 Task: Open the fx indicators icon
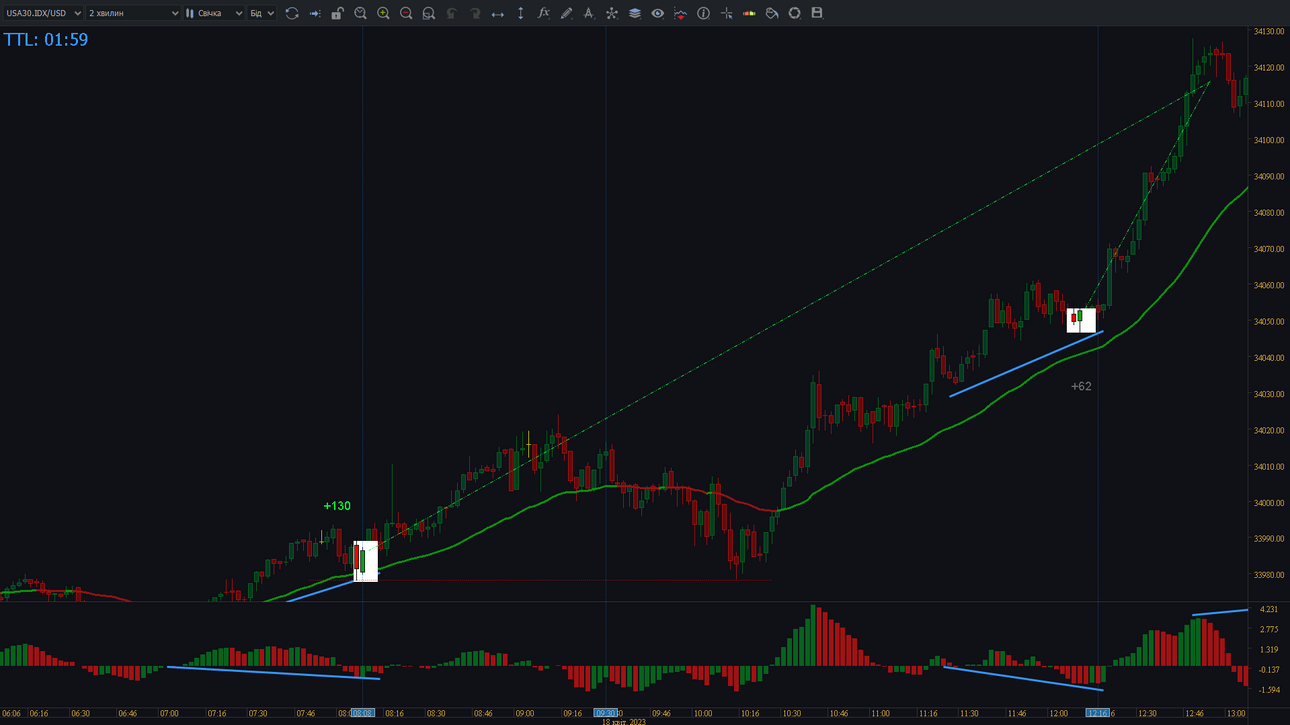tap(543, 13)
